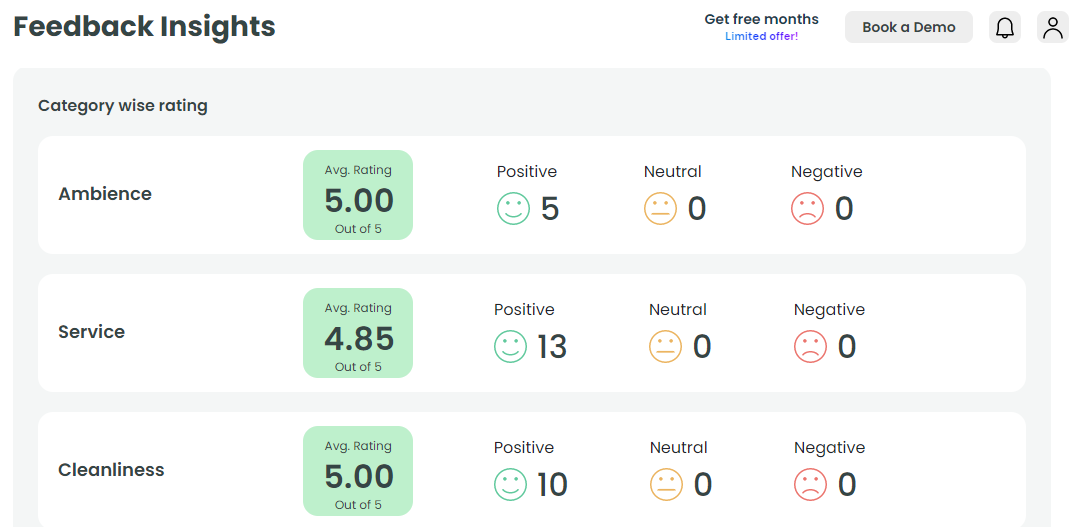Click the Service positive count 13
This screenshot has height=527, width=1083.
(x=552, y=347)
